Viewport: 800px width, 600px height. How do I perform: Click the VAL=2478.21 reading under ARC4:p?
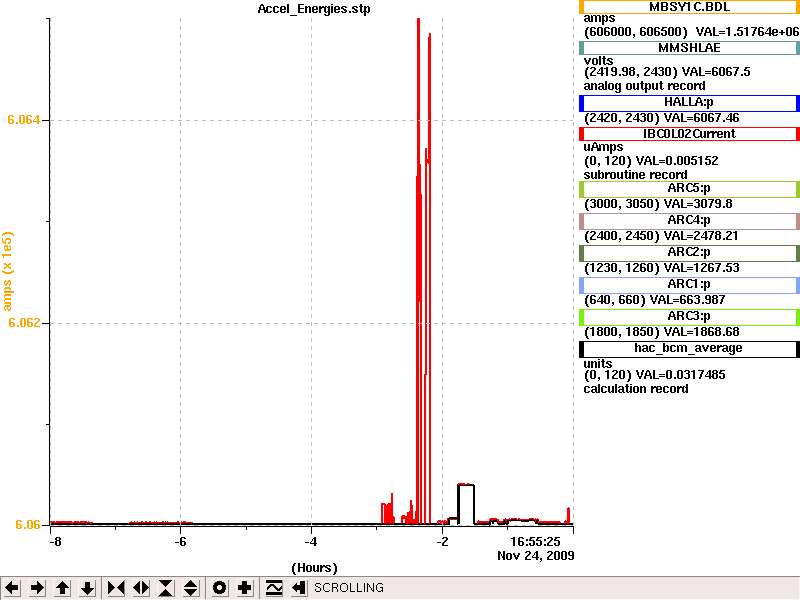(x=700, y=236)
